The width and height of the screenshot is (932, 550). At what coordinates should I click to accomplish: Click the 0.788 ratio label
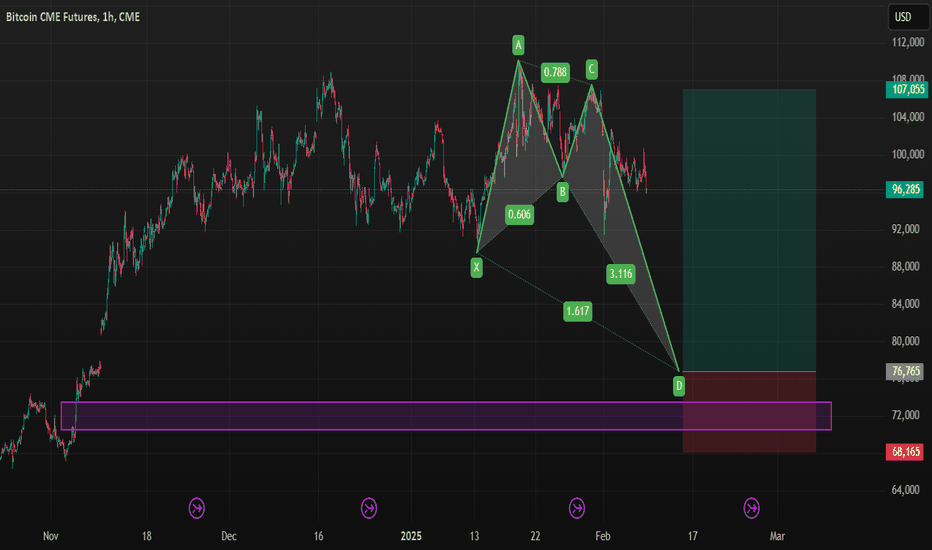(555, 73)
